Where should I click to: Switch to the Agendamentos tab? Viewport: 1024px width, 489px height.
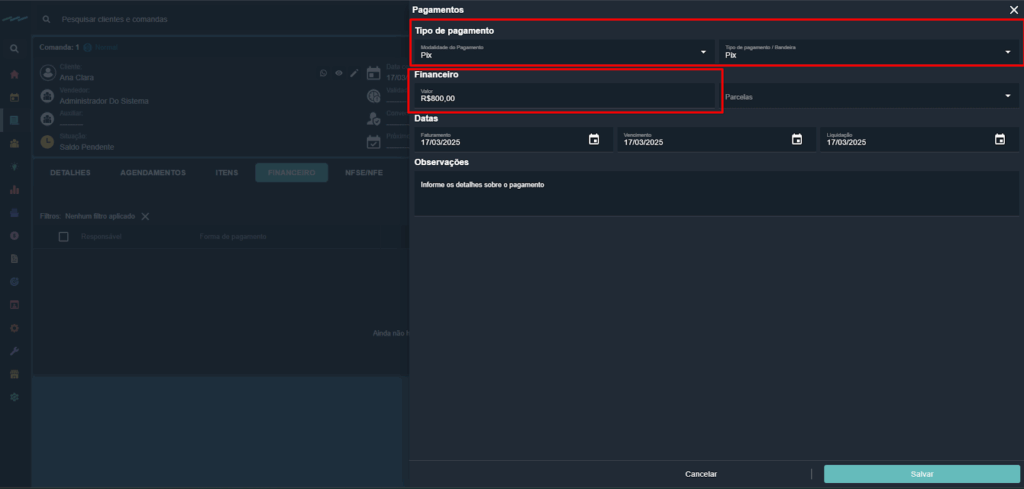pos(152,173)
